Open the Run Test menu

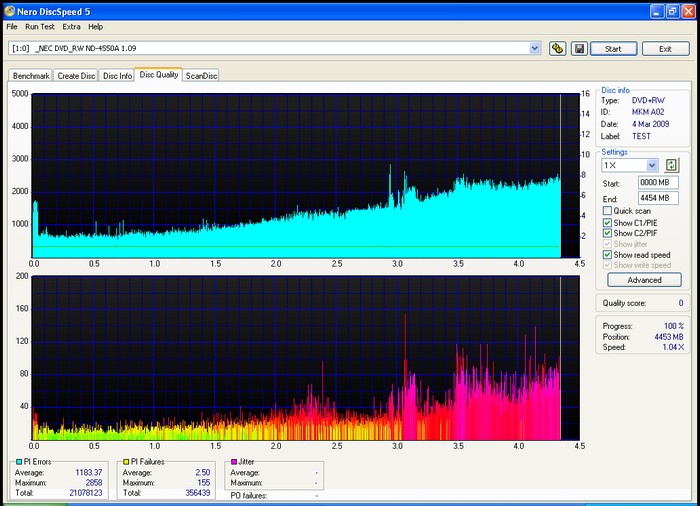[x=40, y=26]
